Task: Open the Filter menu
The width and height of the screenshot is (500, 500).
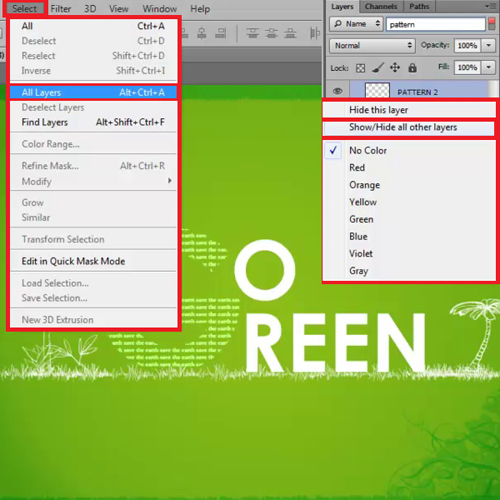Action: [x=61, y=9]
